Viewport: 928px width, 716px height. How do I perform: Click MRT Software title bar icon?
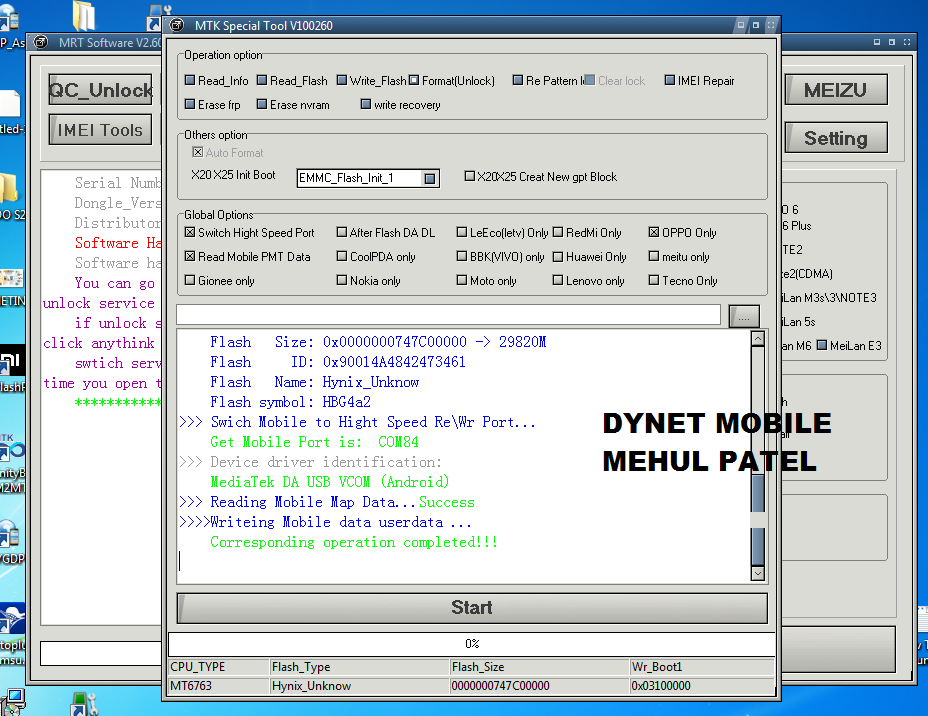pos(40,42)
